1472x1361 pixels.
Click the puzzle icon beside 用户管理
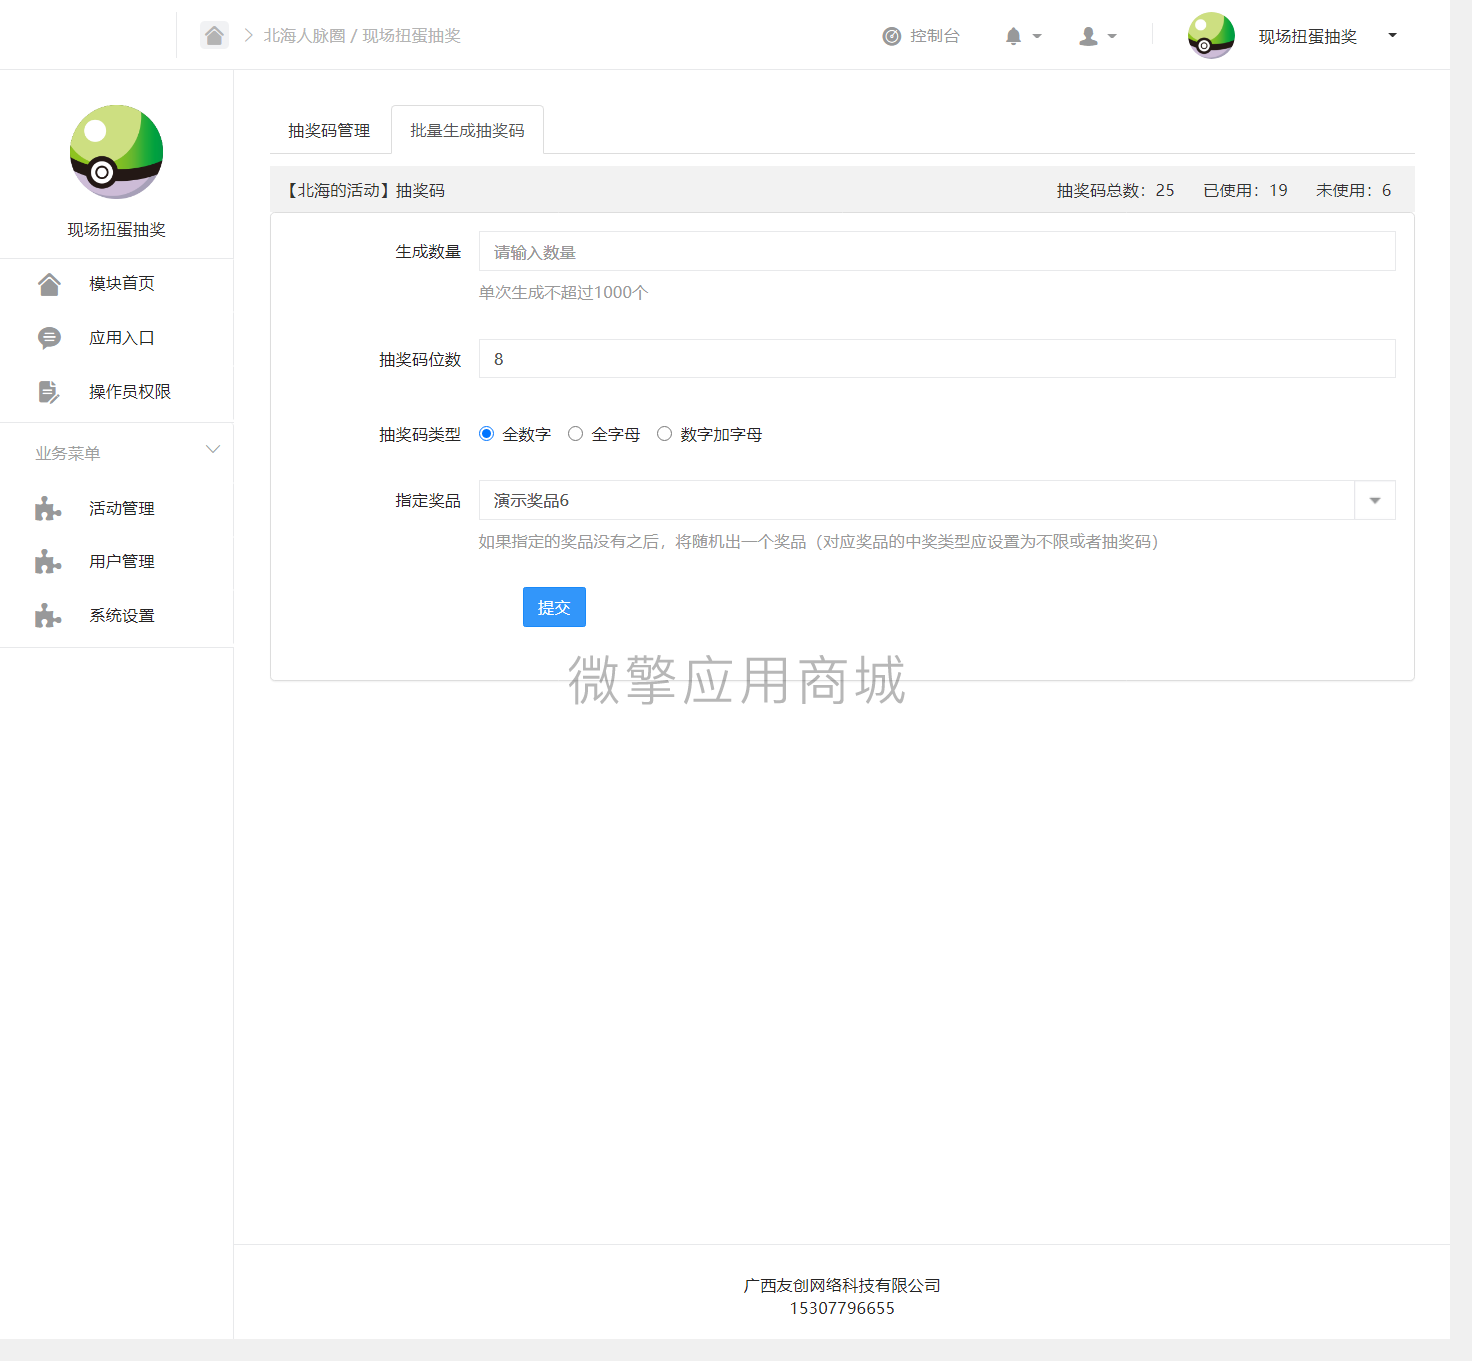pyautogui.click(x=48, y=562)
